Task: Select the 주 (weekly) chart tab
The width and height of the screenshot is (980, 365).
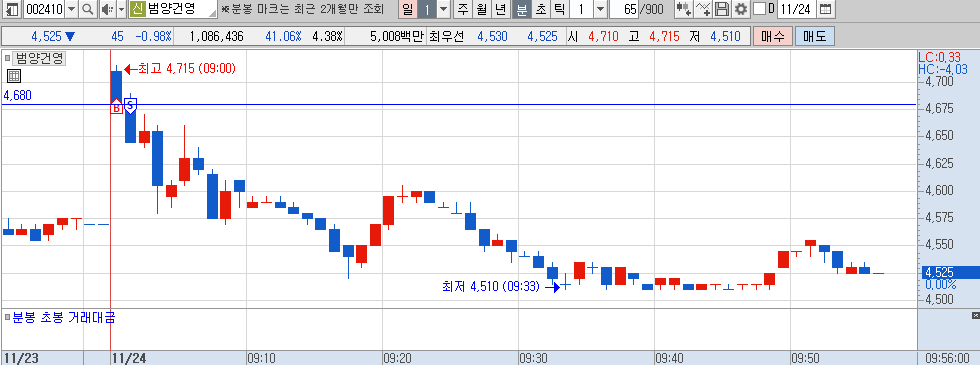Action: point(462,9)
